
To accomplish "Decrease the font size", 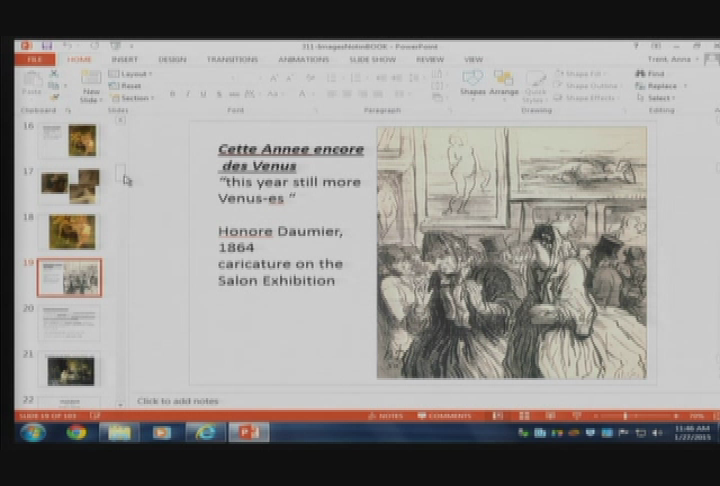I will (x=289, y=78).
